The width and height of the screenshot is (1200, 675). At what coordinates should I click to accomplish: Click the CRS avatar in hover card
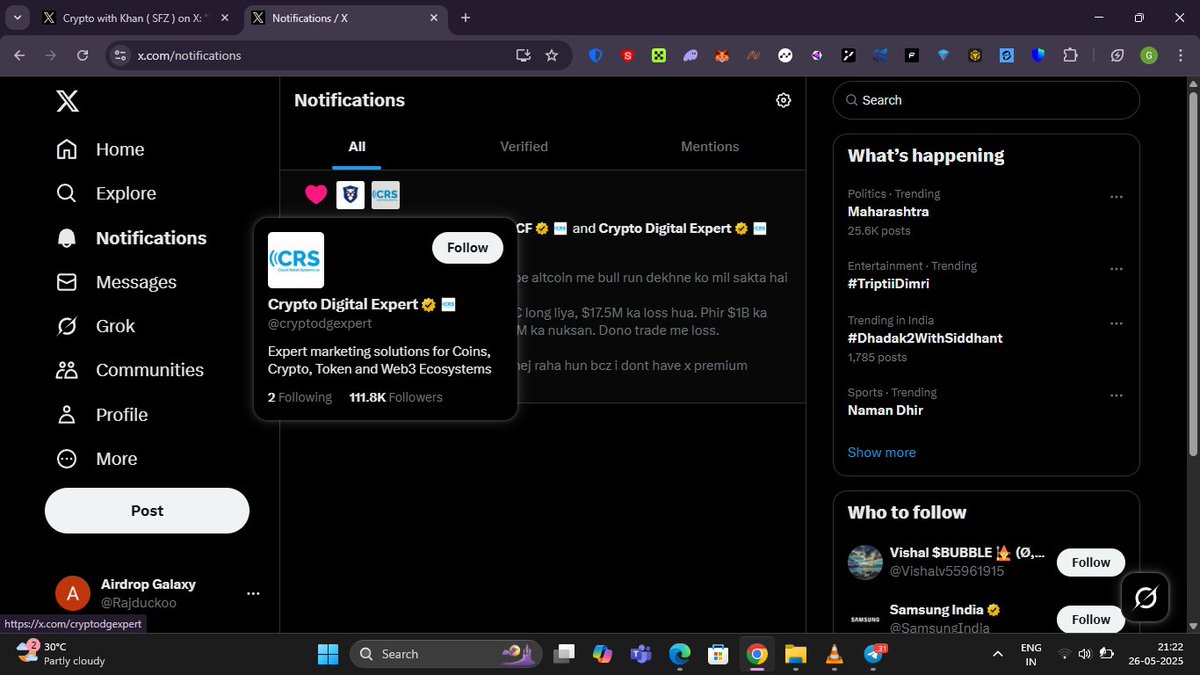pos(296,260)
